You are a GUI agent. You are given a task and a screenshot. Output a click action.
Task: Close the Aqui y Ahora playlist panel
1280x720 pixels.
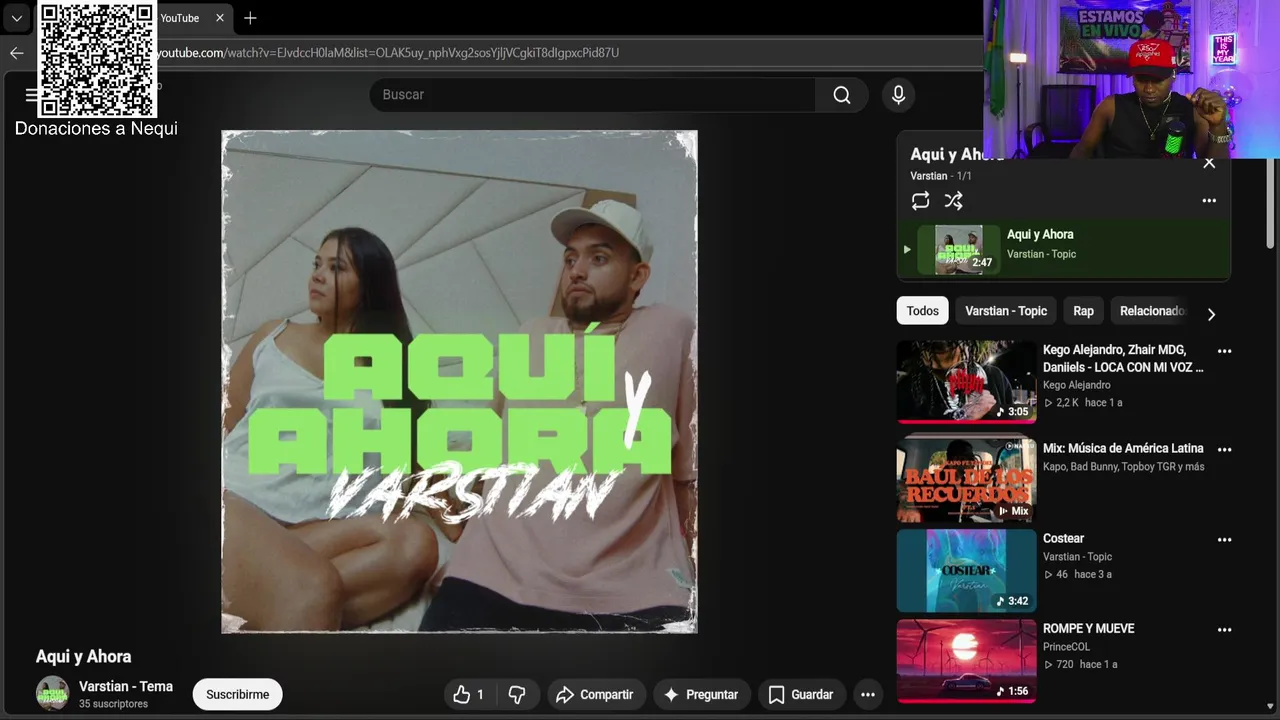click(1209, 163)
